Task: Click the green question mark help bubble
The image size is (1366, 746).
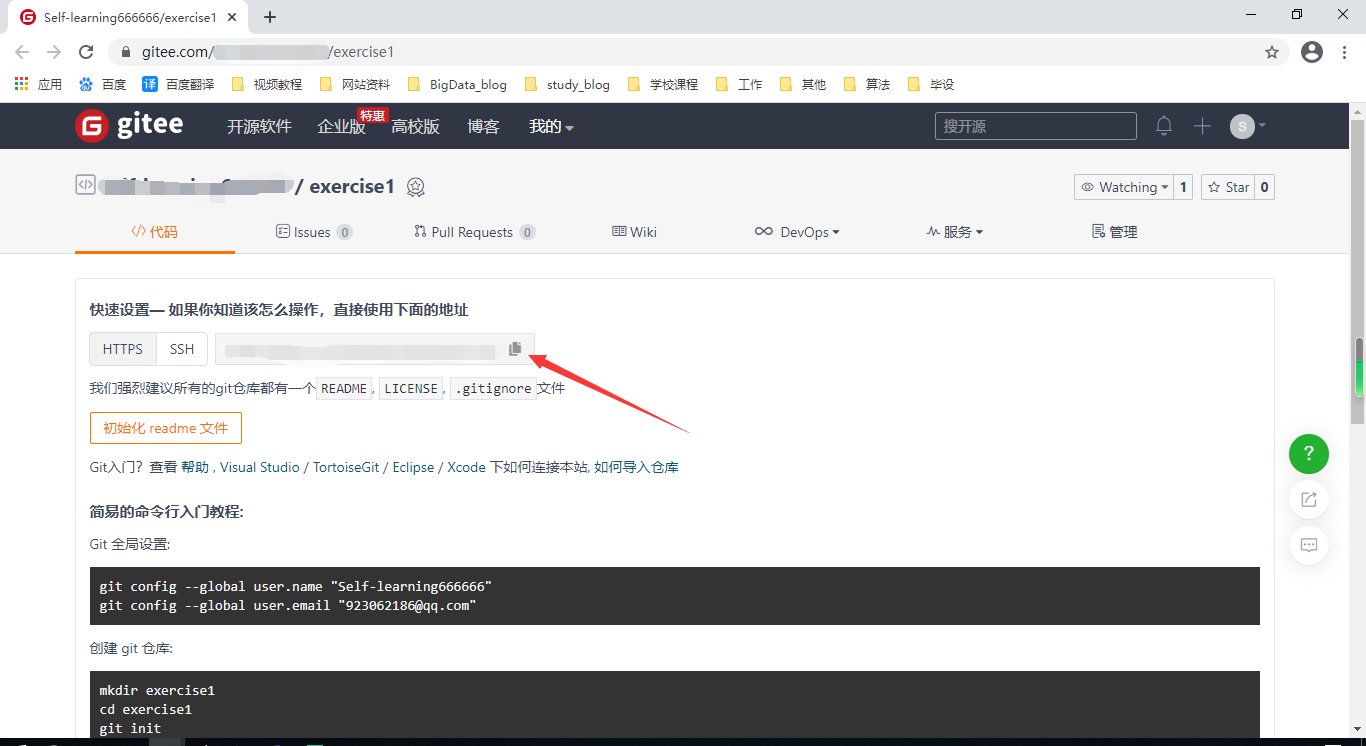Action: click(x=1309, y=454)
